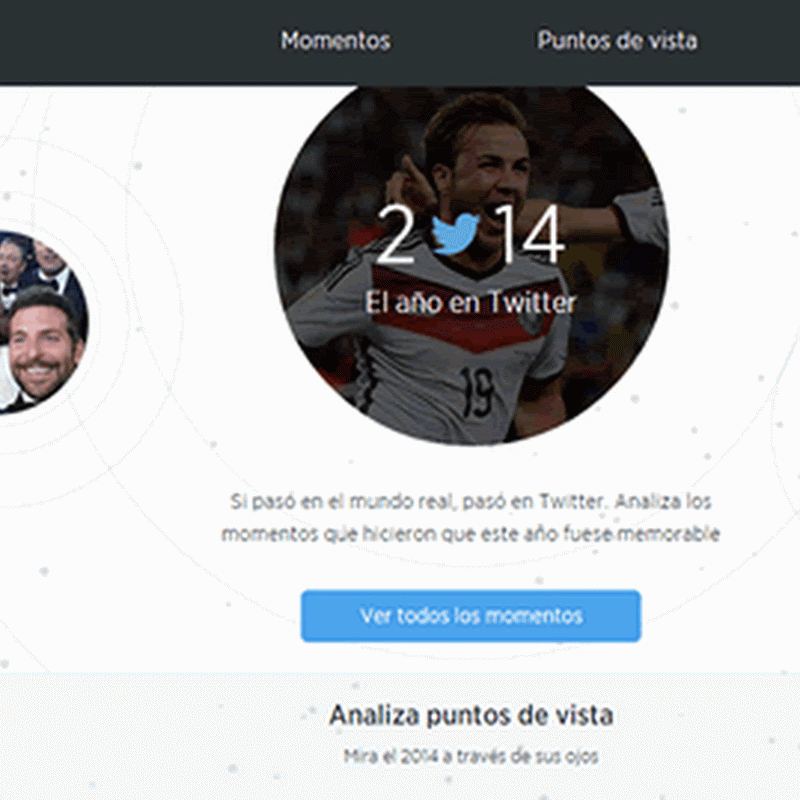Click the Twitter bird logo in 2014
800x800 pixels.
click(455, 234)
